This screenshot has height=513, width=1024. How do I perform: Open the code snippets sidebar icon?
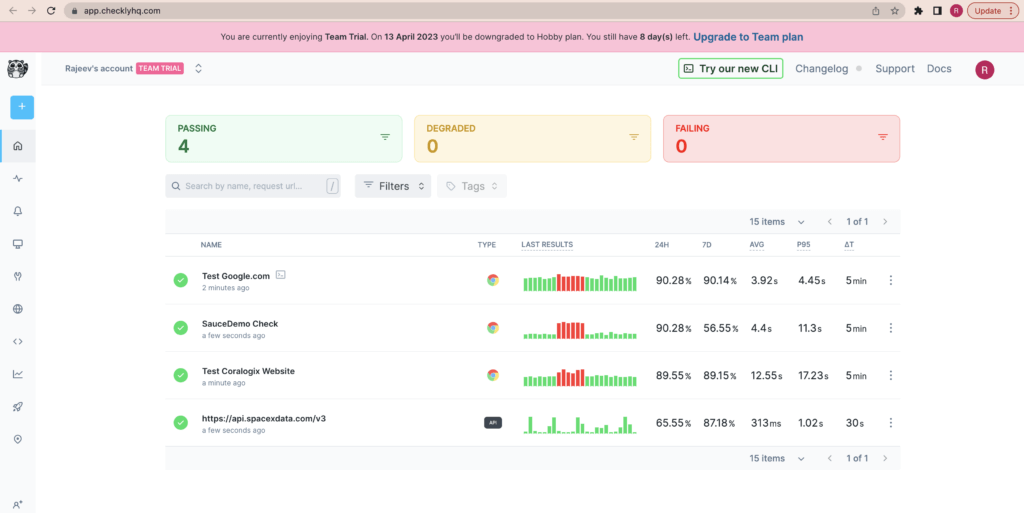[x=18, y=341]
